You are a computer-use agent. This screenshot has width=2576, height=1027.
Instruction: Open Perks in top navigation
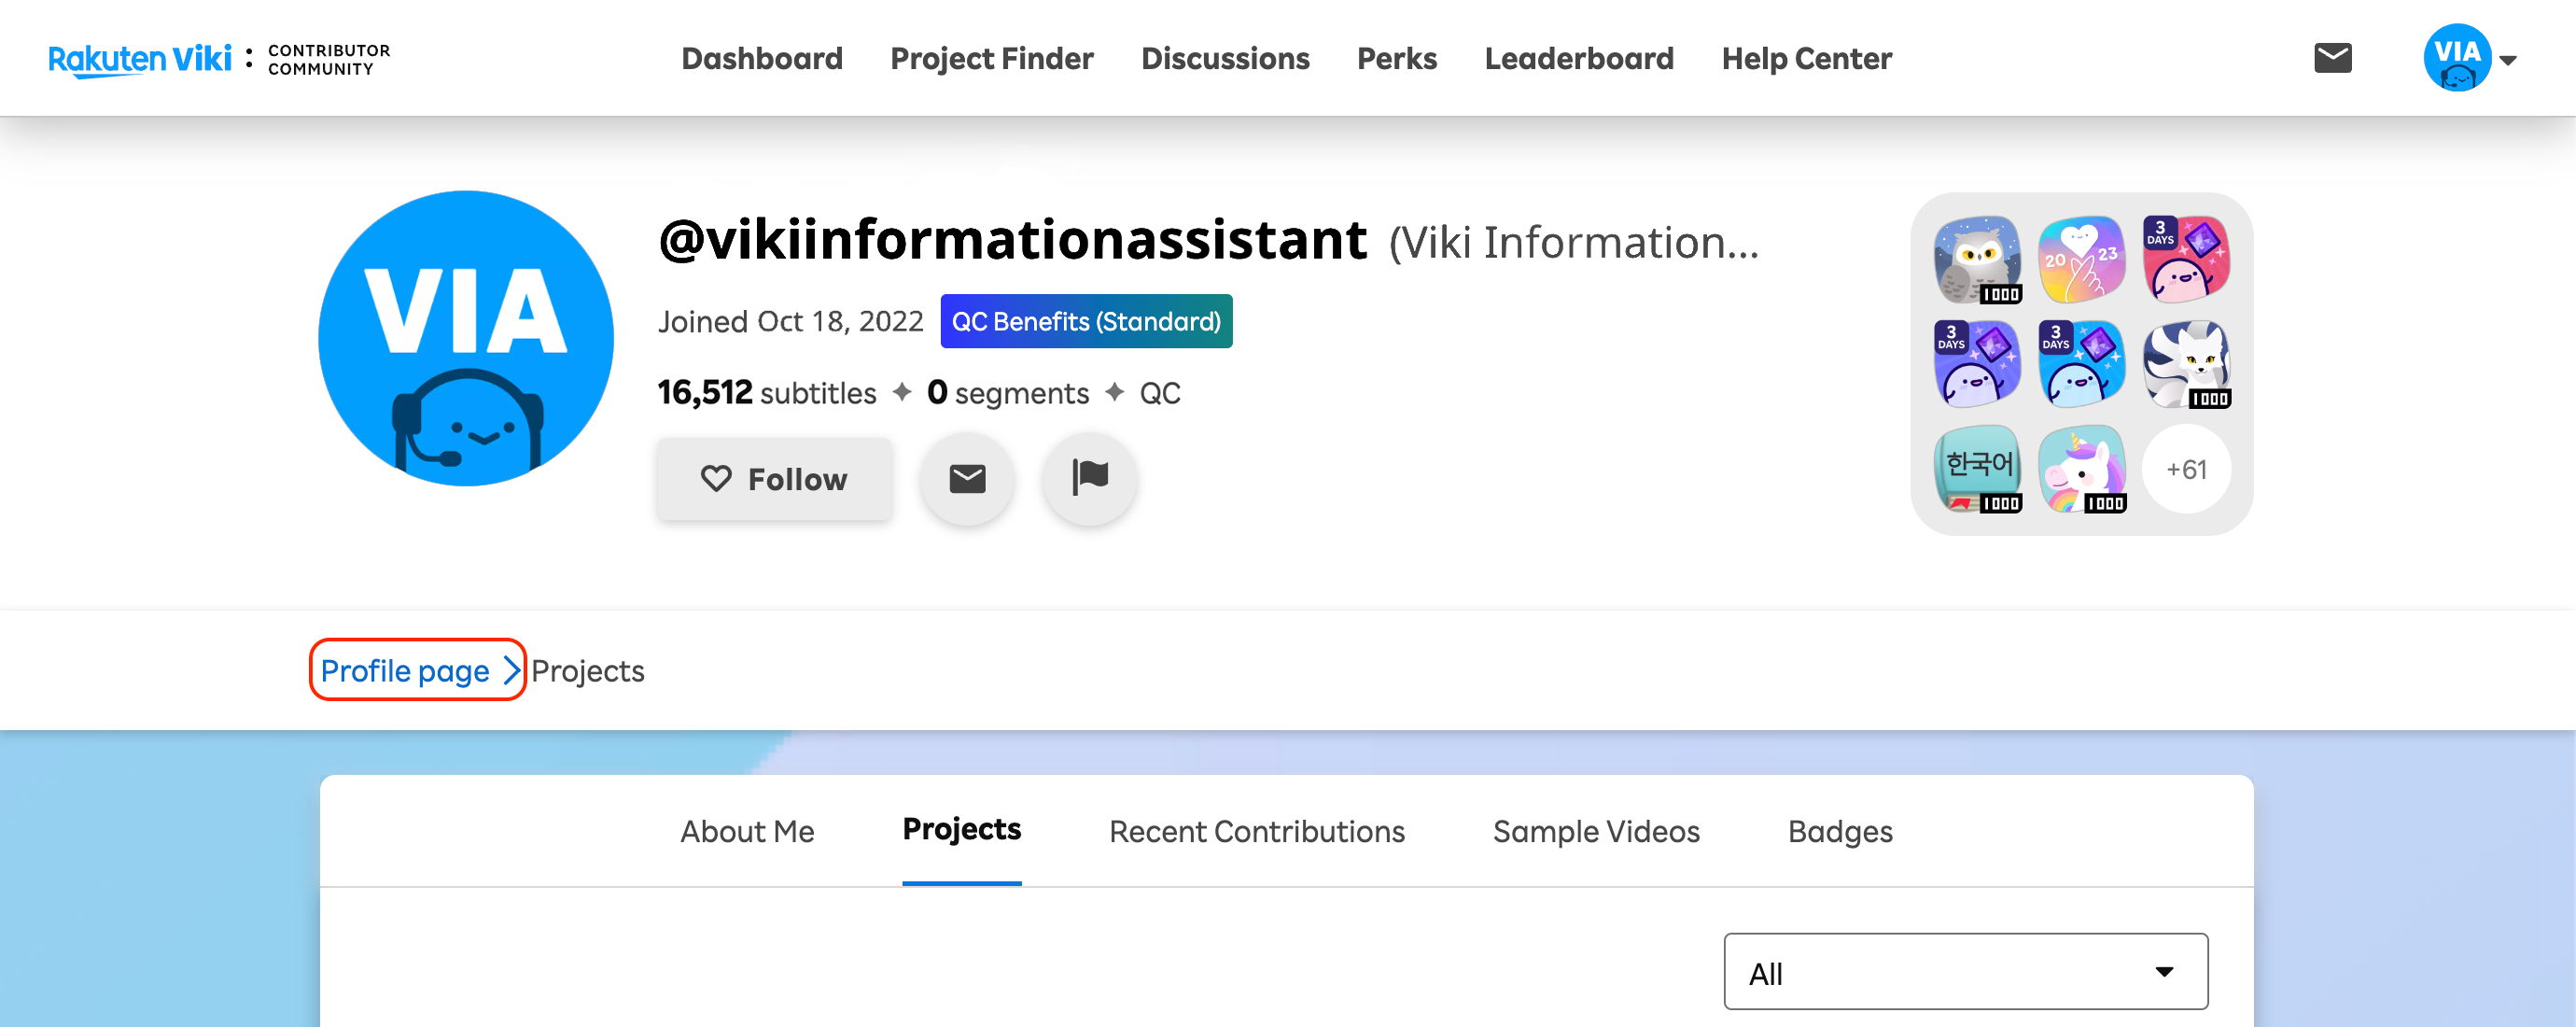click(1396, 59)
